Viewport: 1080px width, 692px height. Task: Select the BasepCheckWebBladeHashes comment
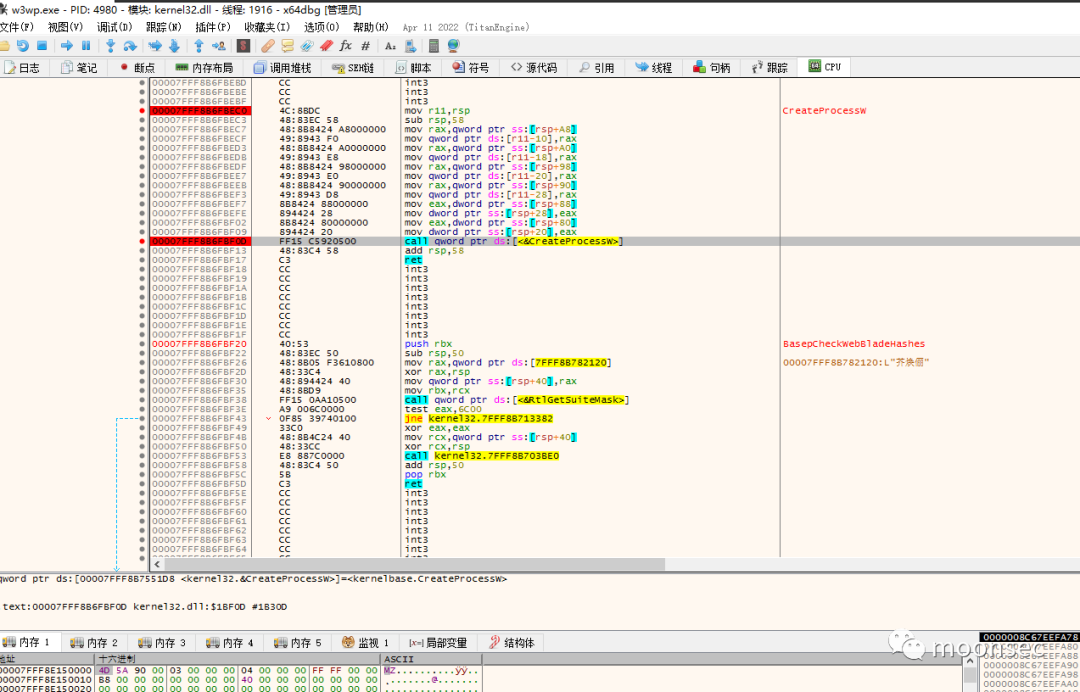[854, 344]
